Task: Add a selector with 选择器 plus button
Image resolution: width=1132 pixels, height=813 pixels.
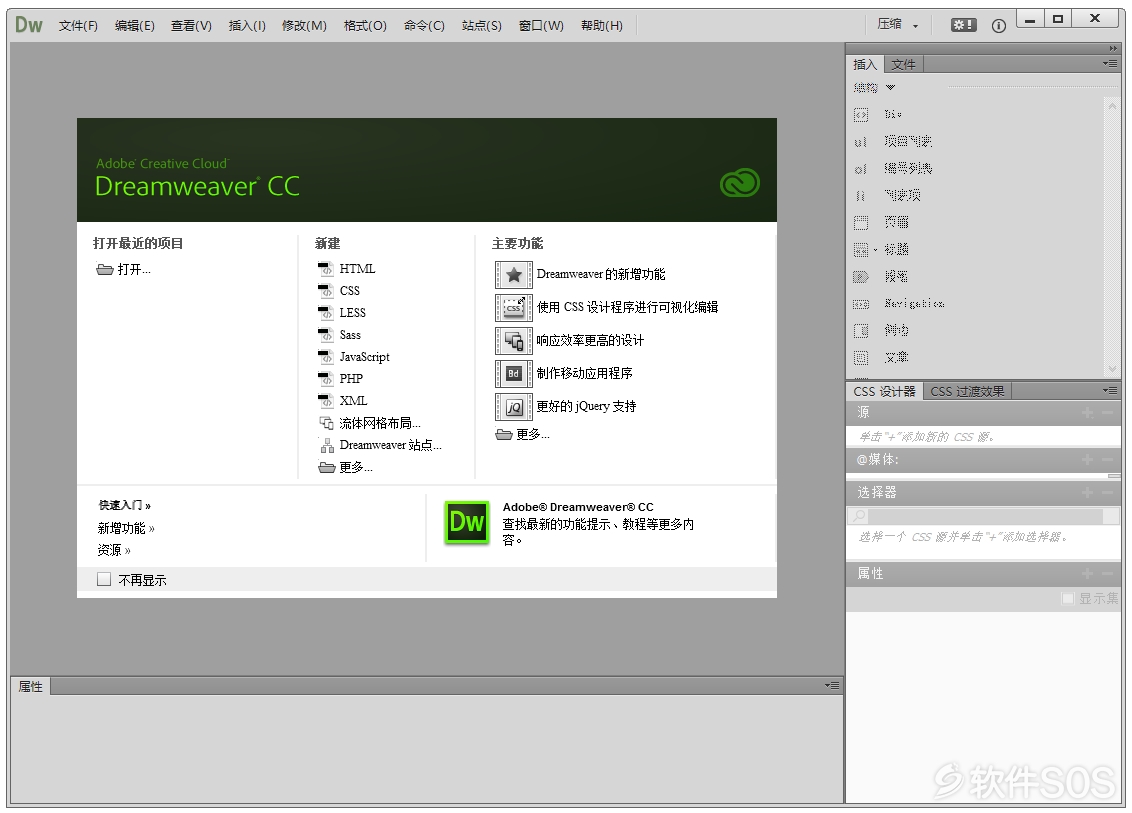Action: coord(1087,493)
